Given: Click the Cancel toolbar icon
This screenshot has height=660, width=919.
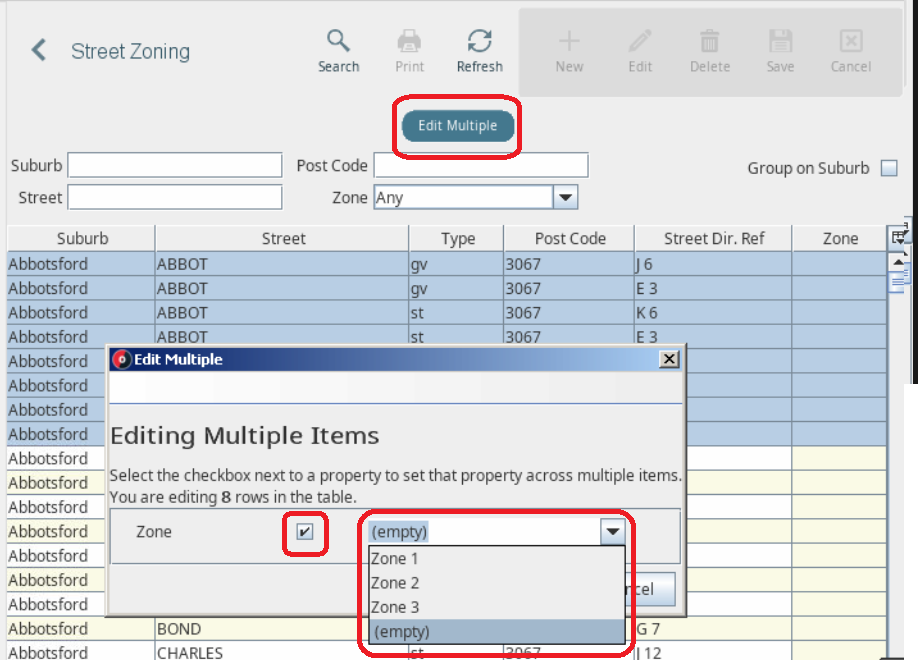Looking at the screenshot, I should pos(850,51).
